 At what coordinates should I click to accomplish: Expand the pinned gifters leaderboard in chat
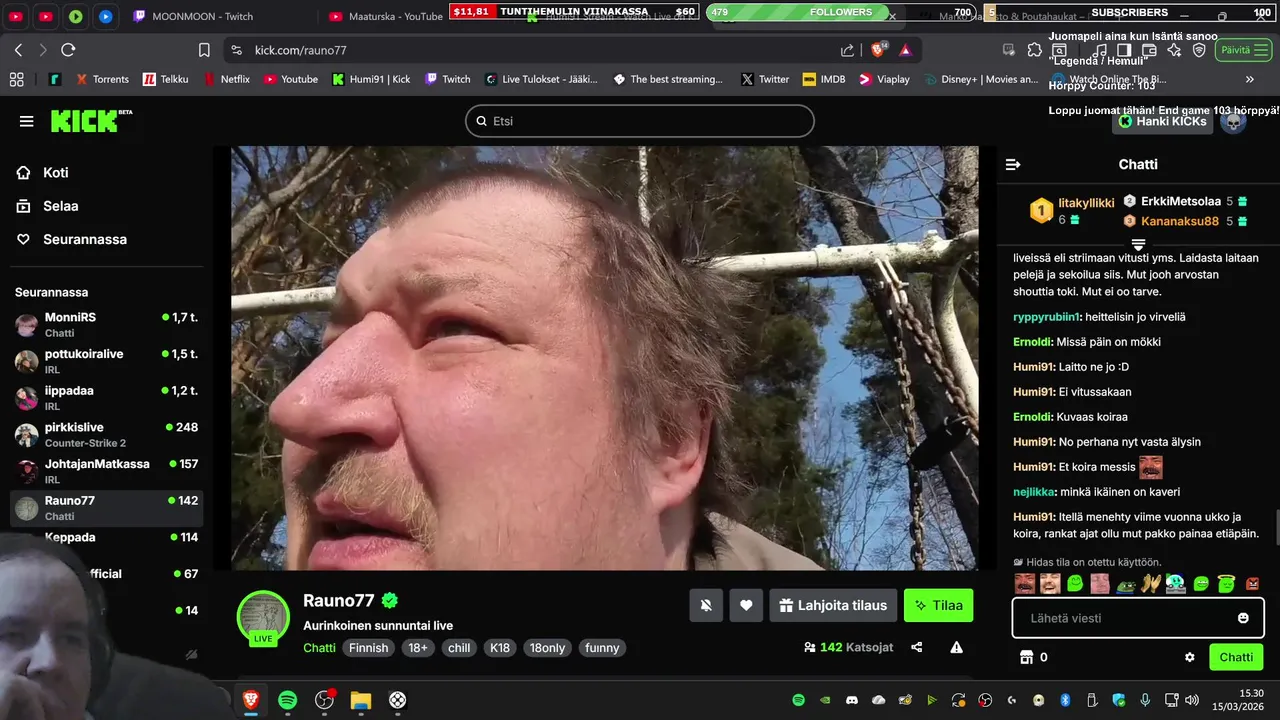1138,245
